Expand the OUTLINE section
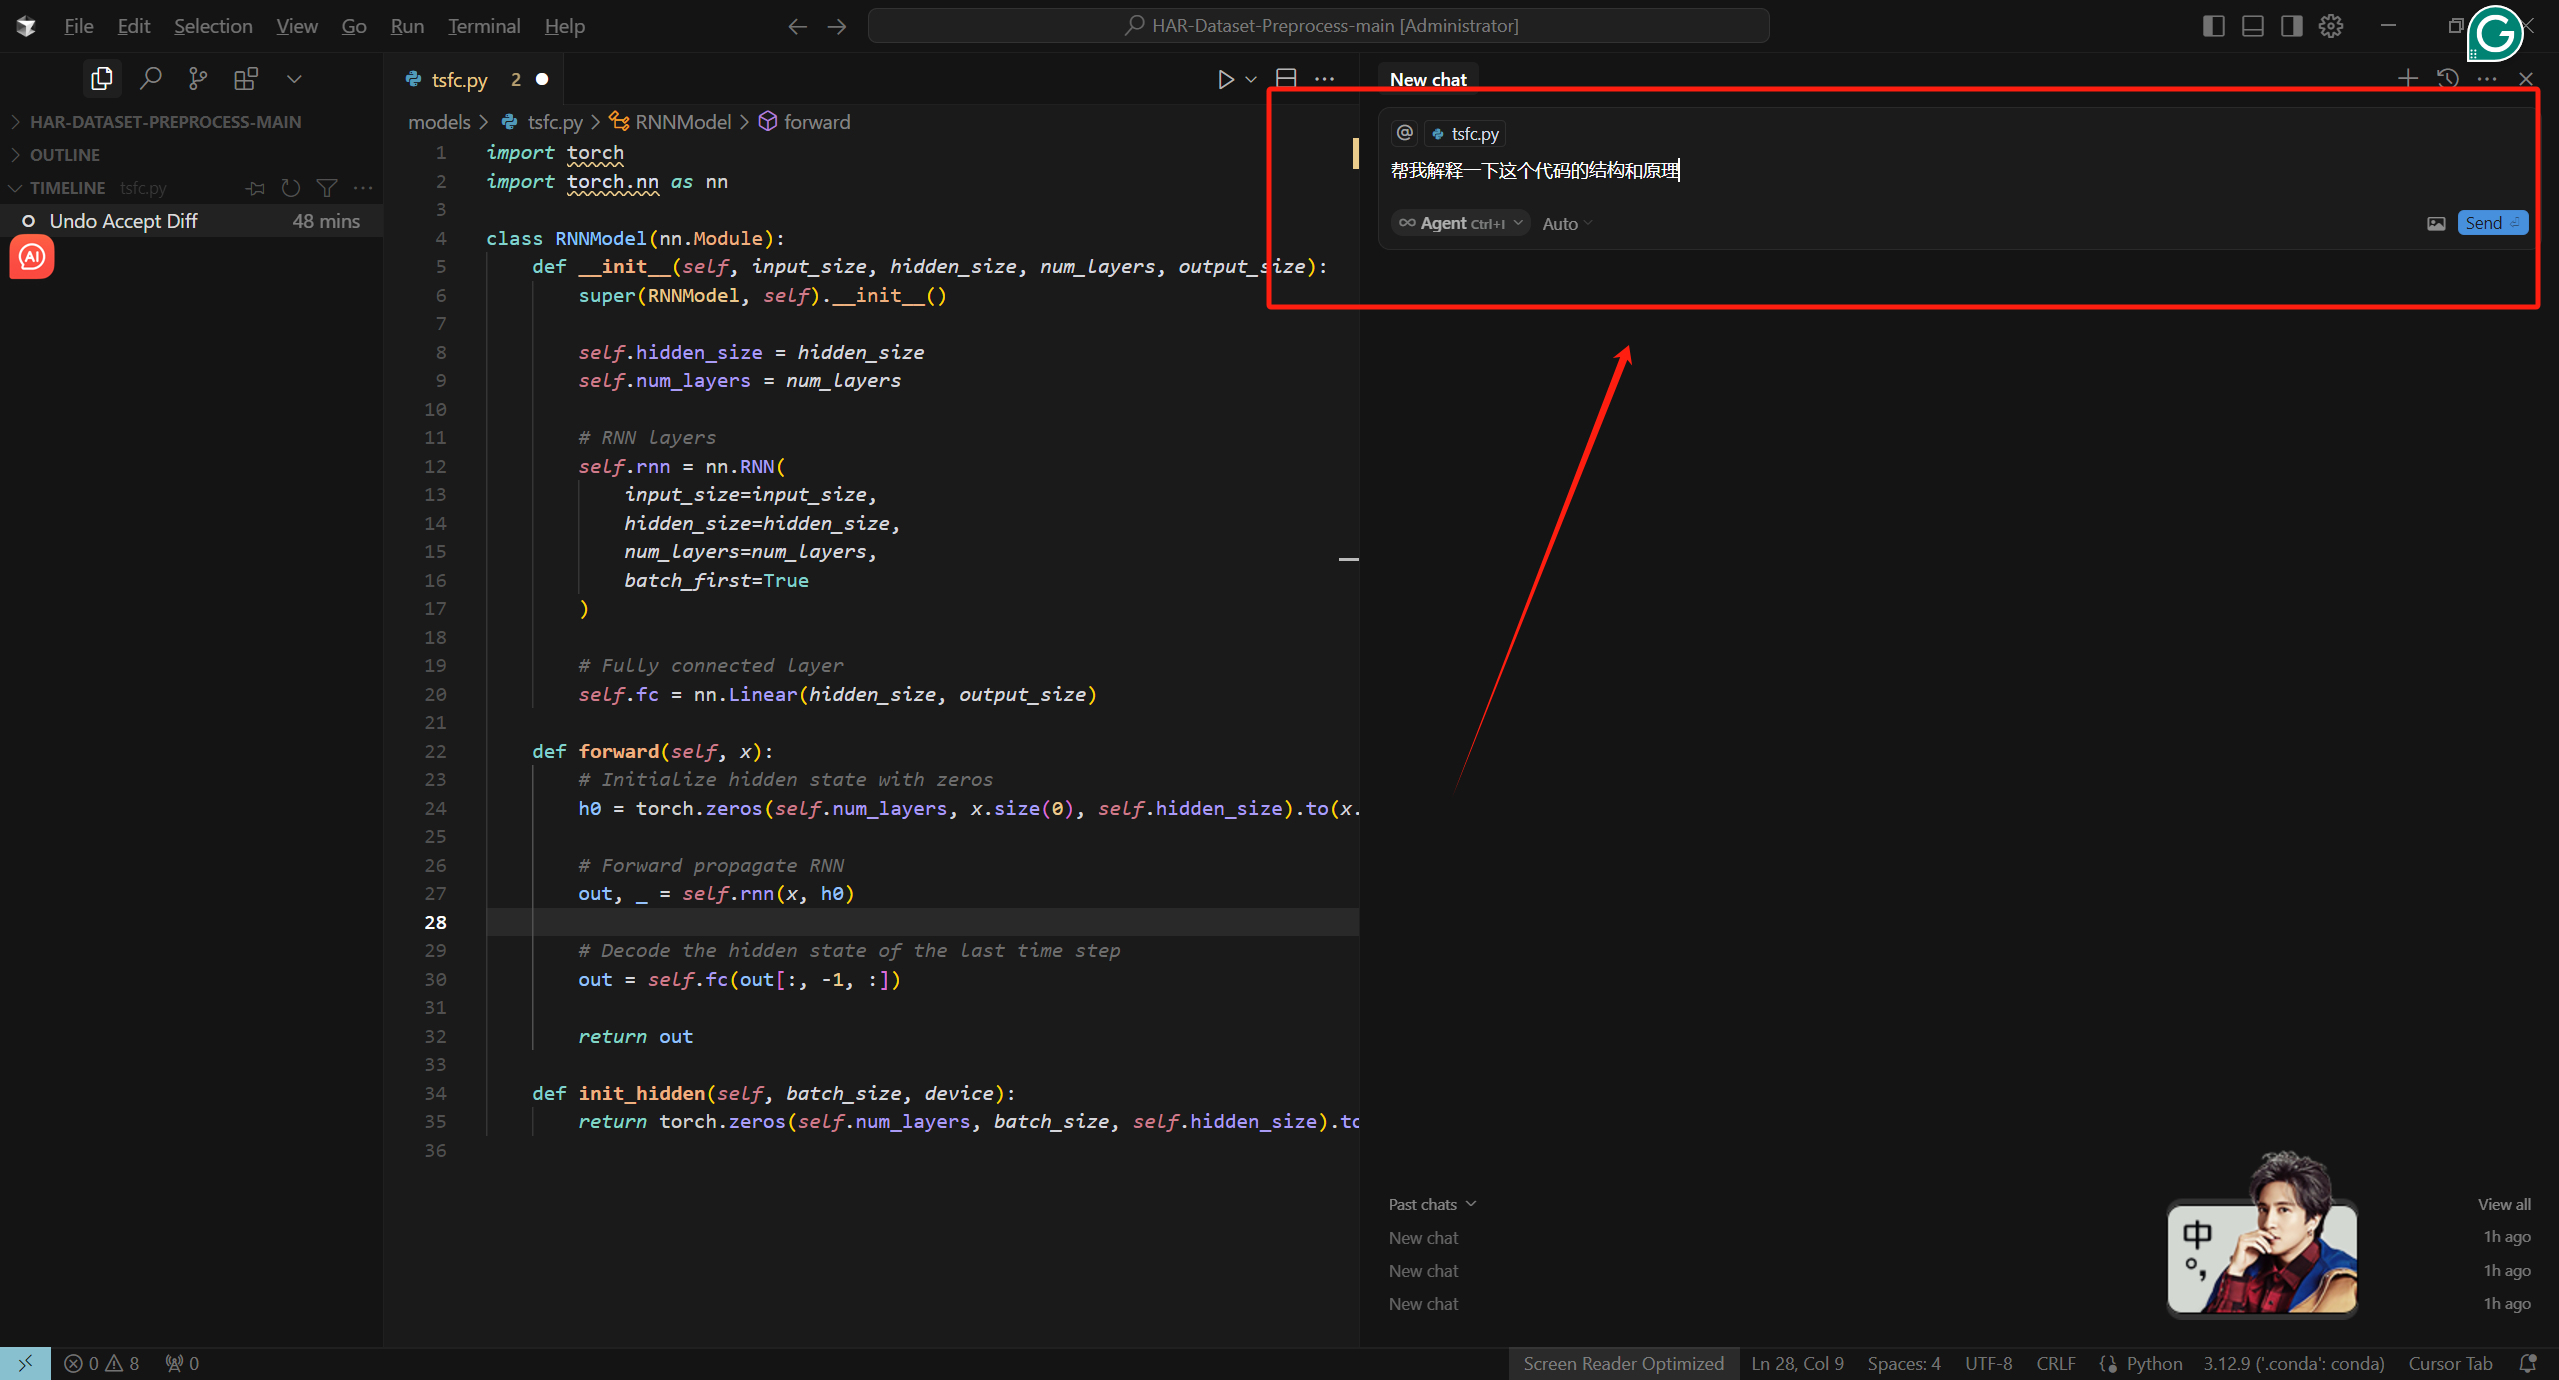 pos(65,155)
